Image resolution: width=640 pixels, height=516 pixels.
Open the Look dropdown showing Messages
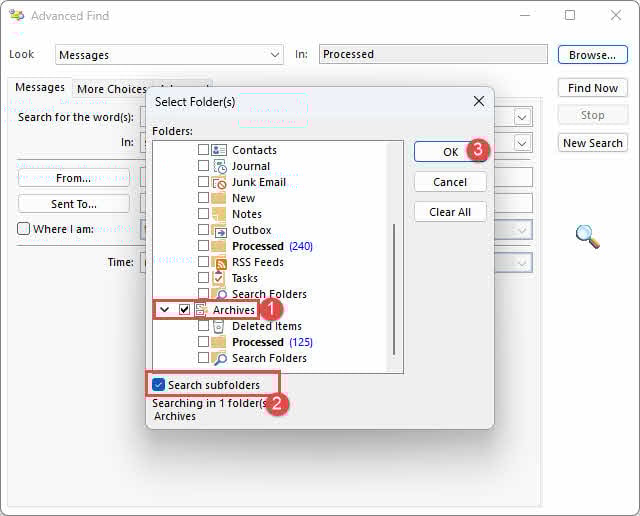(275, 55)
